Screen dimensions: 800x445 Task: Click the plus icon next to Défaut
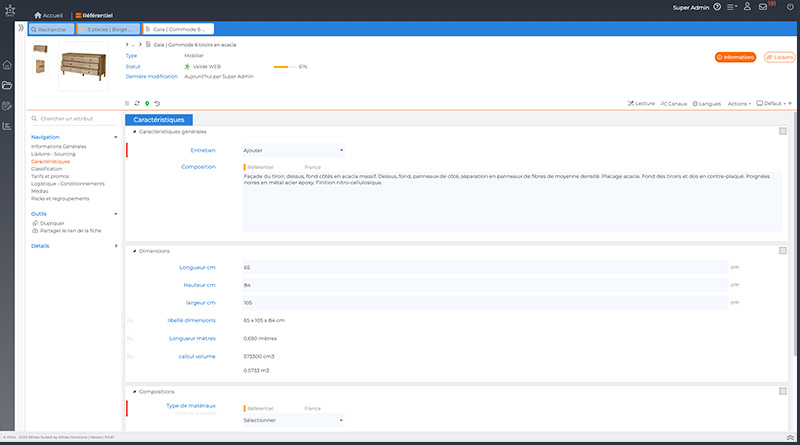point(790,104)
